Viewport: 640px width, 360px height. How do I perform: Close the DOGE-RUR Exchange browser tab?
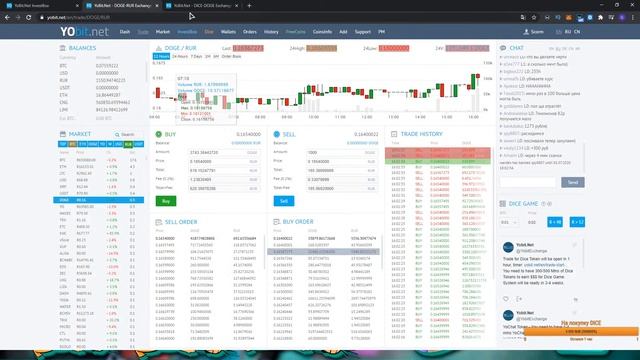tap(157, 6)
